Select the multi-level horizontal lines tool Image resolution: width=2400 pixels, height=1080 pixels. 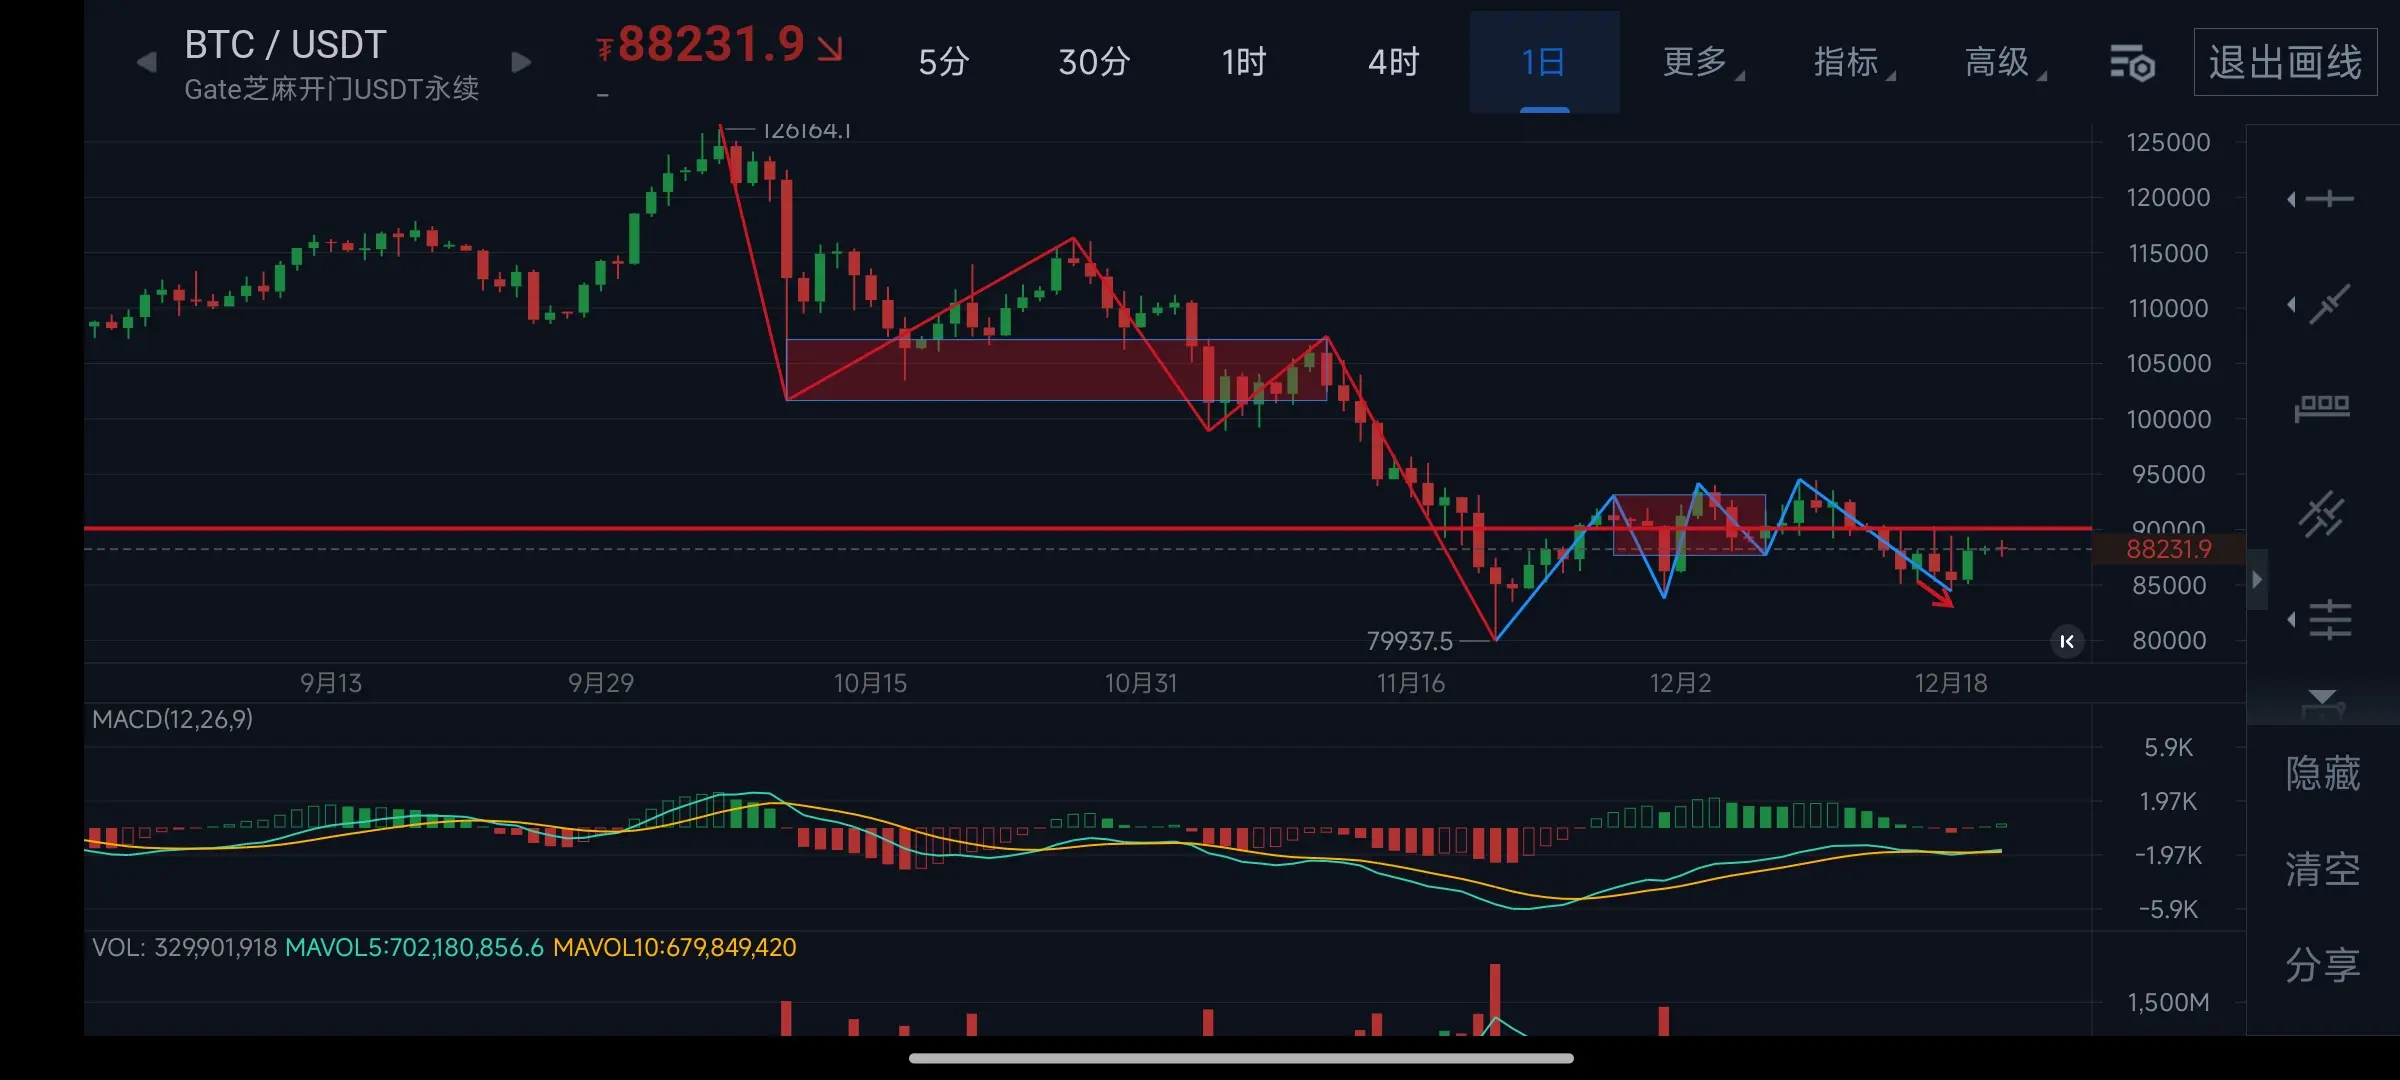2329,620
